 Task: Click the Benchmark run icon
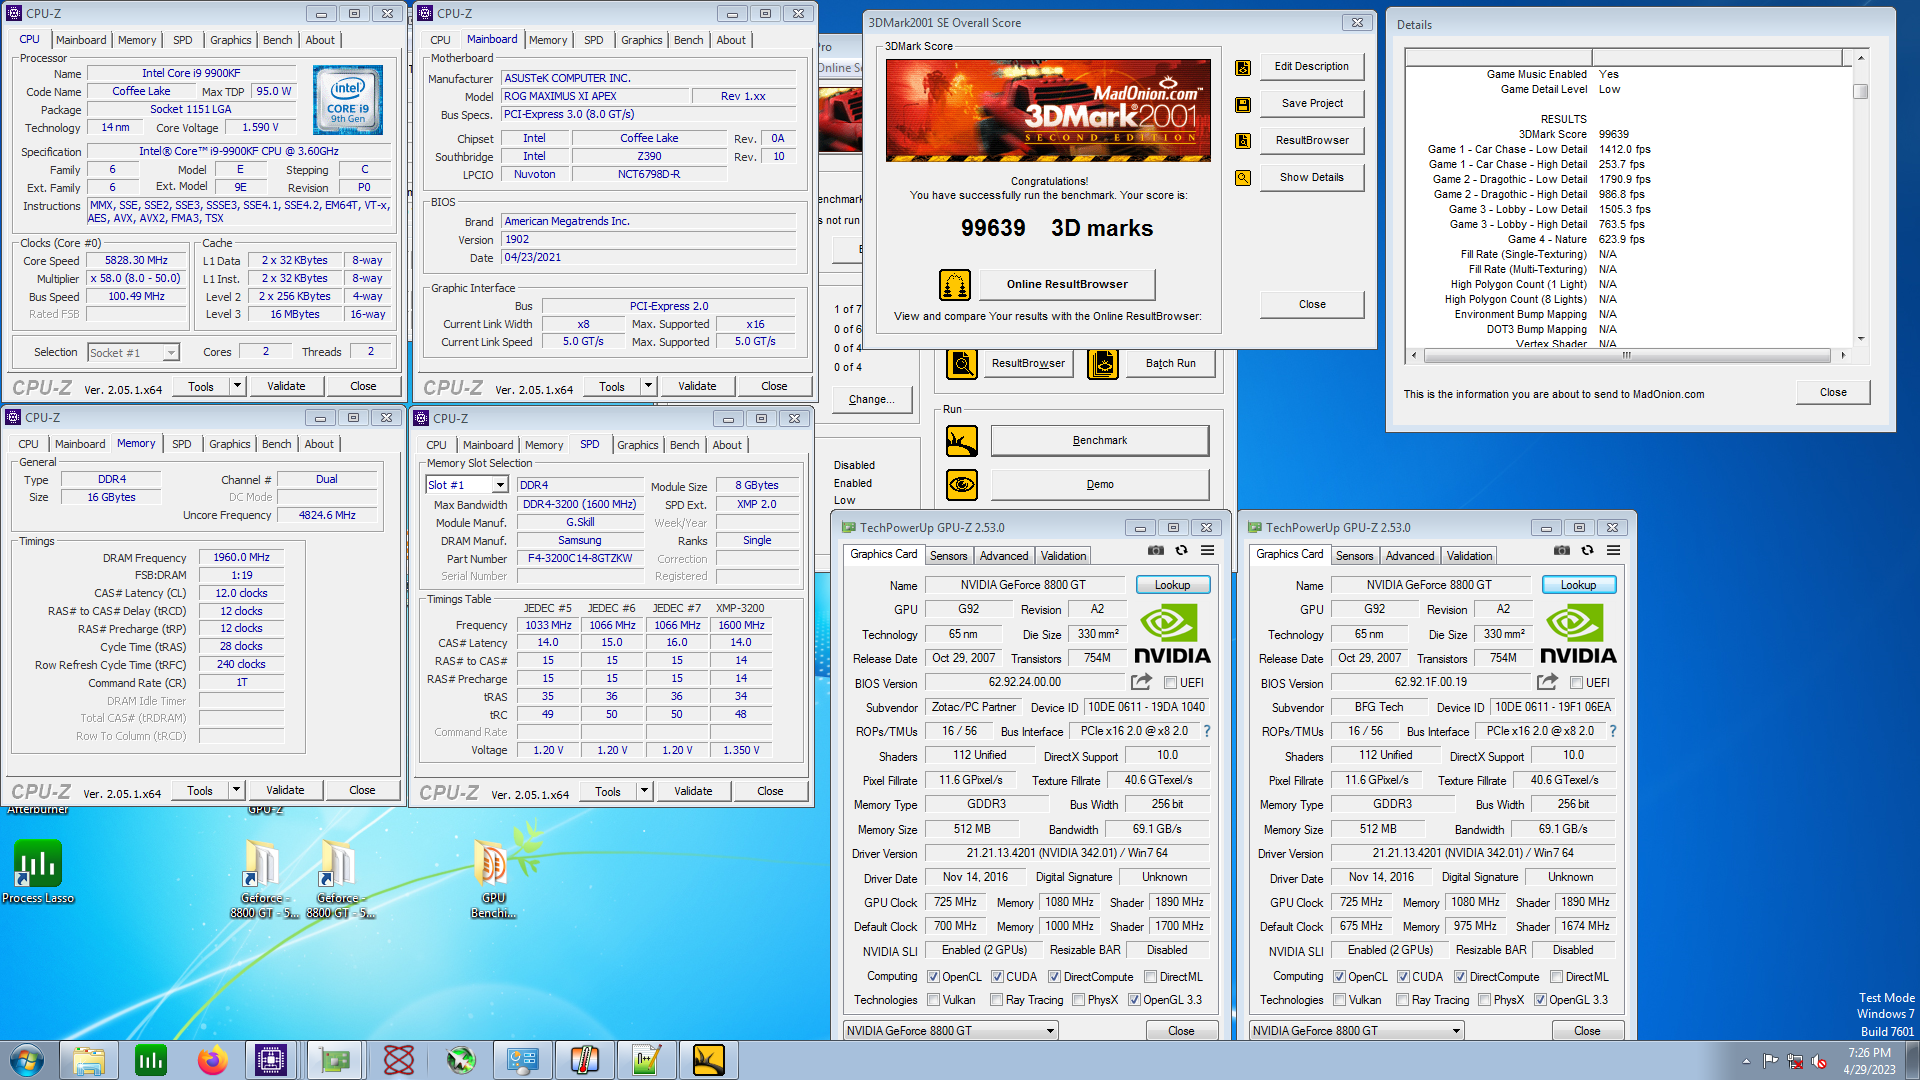(x=962, y=441)
